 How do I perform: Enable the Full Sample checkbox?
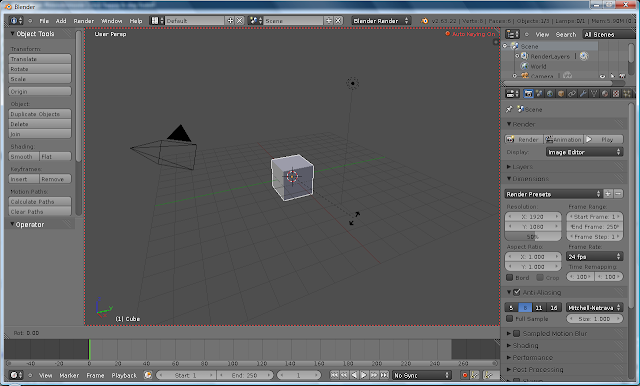[509, 319]
